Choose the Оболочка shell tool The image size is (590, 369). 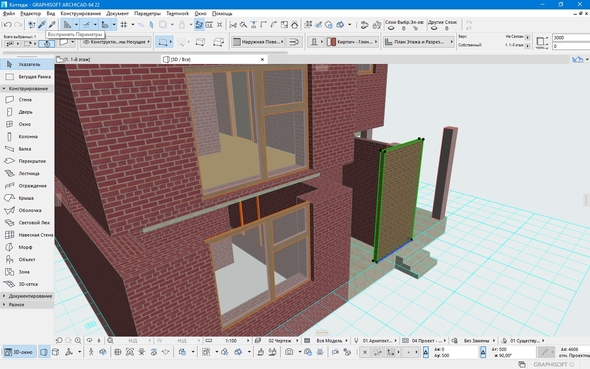[27, 210]
